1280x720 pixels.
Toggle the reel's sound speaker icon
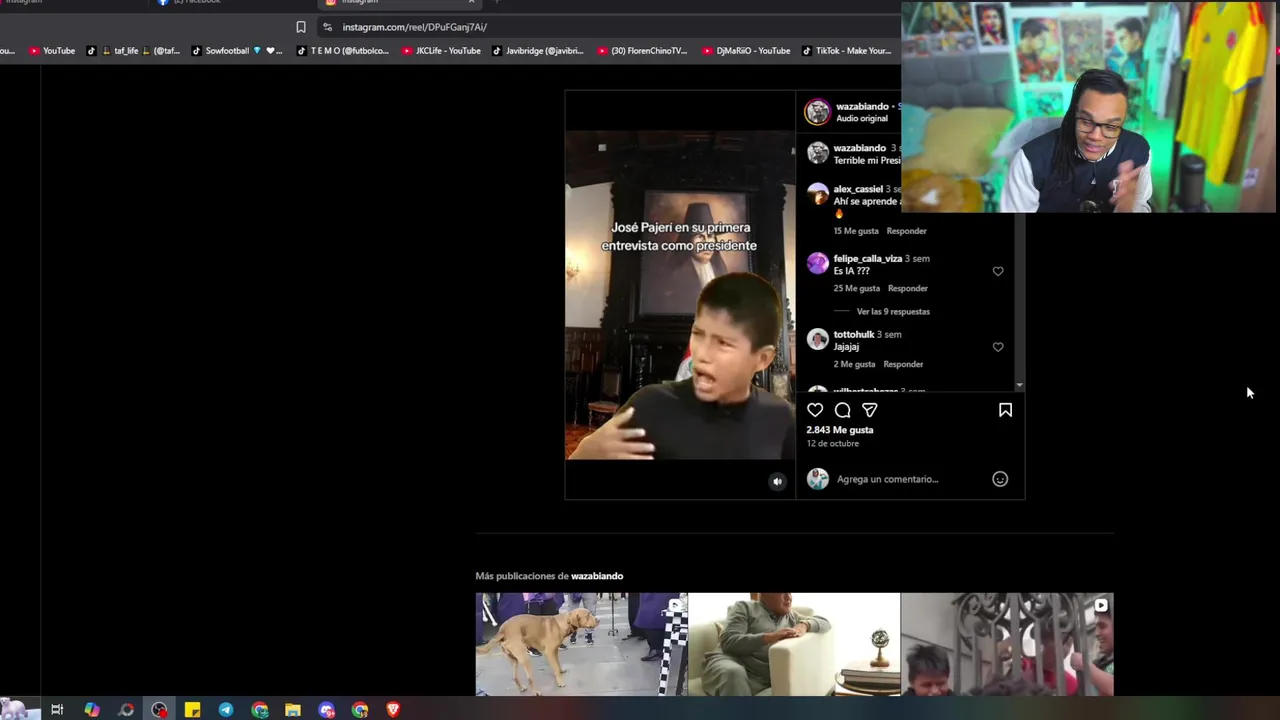pos(777,481)
